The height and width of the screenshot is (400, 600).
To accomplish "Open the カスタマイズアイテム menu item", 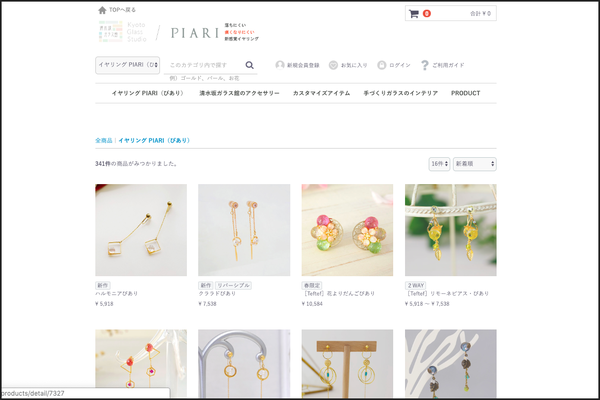I will (x=321, y=93).
